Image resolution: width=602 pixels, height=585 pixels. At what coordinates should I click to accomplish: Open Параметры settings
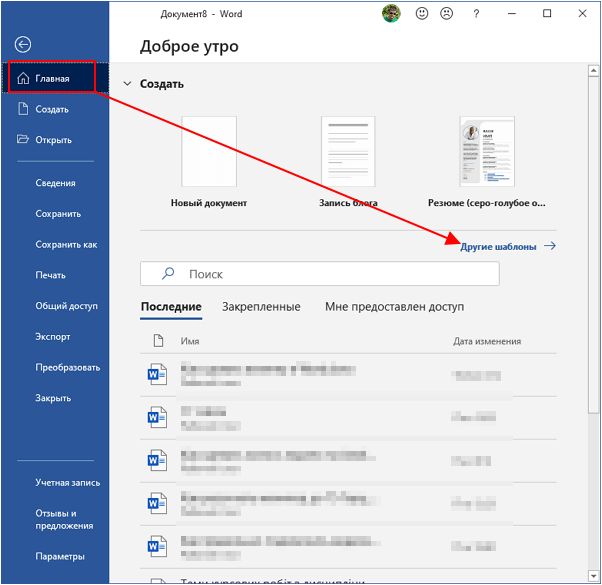point(60,556)
